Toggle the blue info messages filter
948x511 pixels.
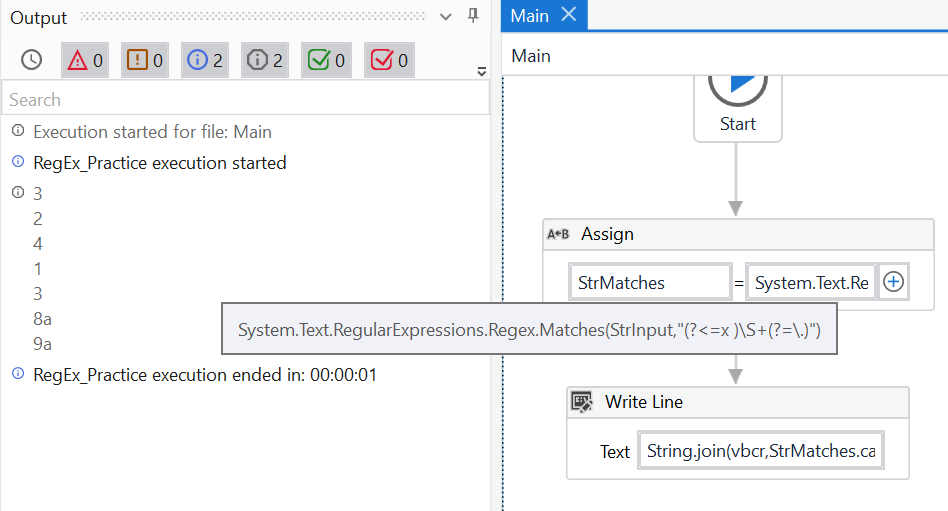(205, 60)
